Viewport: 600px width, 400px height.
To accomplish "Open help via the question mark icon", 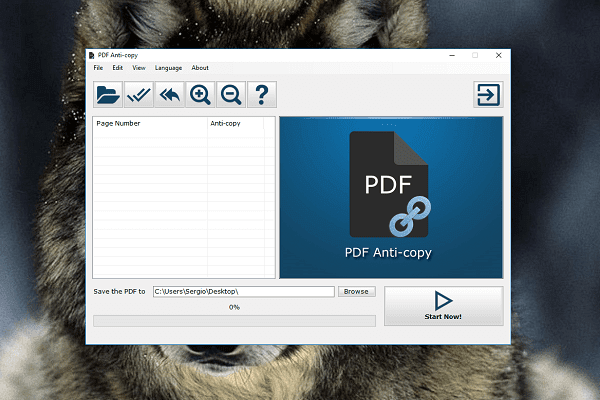I will coord(262,95).
